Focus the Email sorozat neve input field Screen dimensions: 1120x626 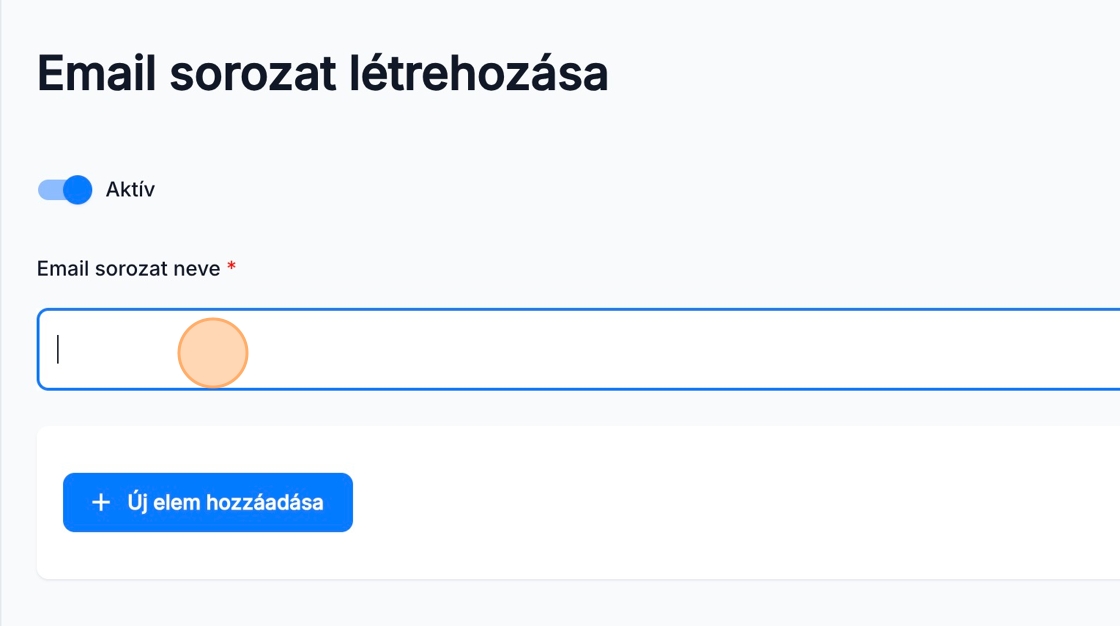pyautogui.click(x=600, y=349)
